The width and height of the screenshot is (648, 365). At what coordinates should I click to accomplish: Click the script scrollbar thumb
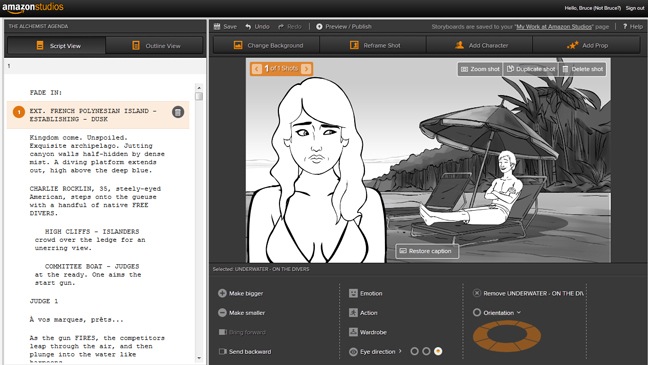[x=199, y=96]
